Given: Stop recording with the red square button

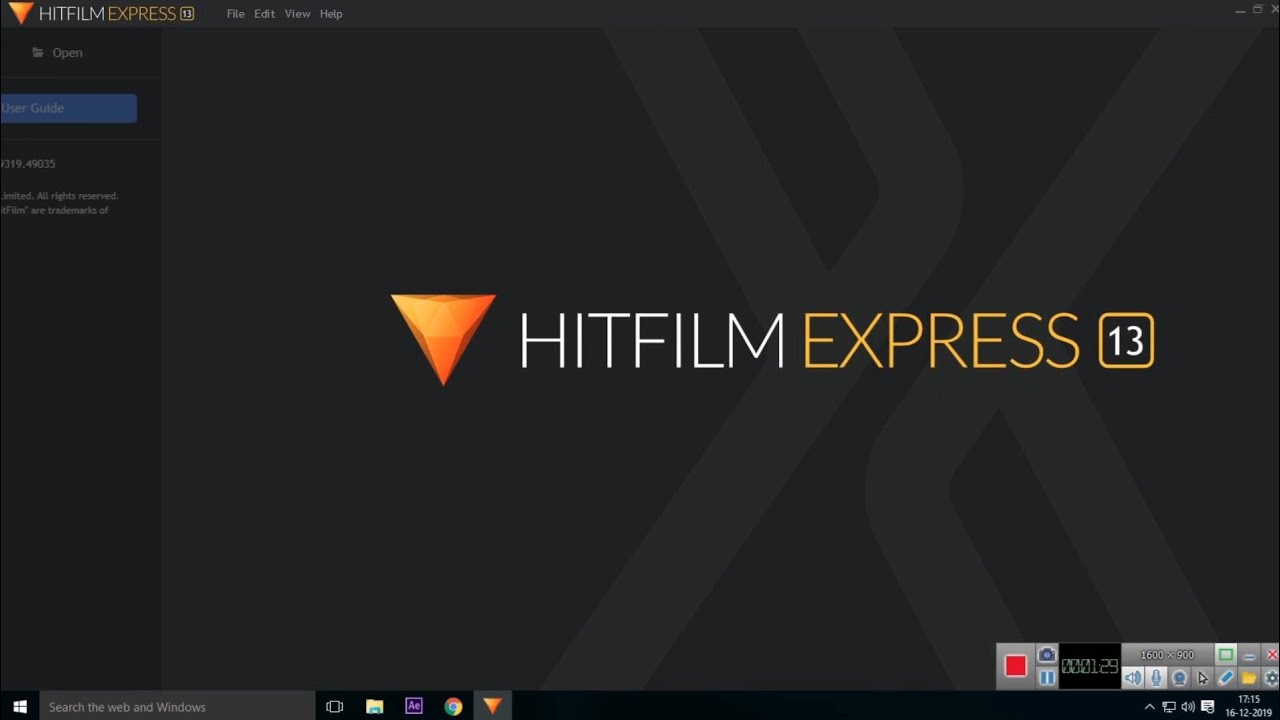Looking at the screenshot, I should [x=1016, y=666].
